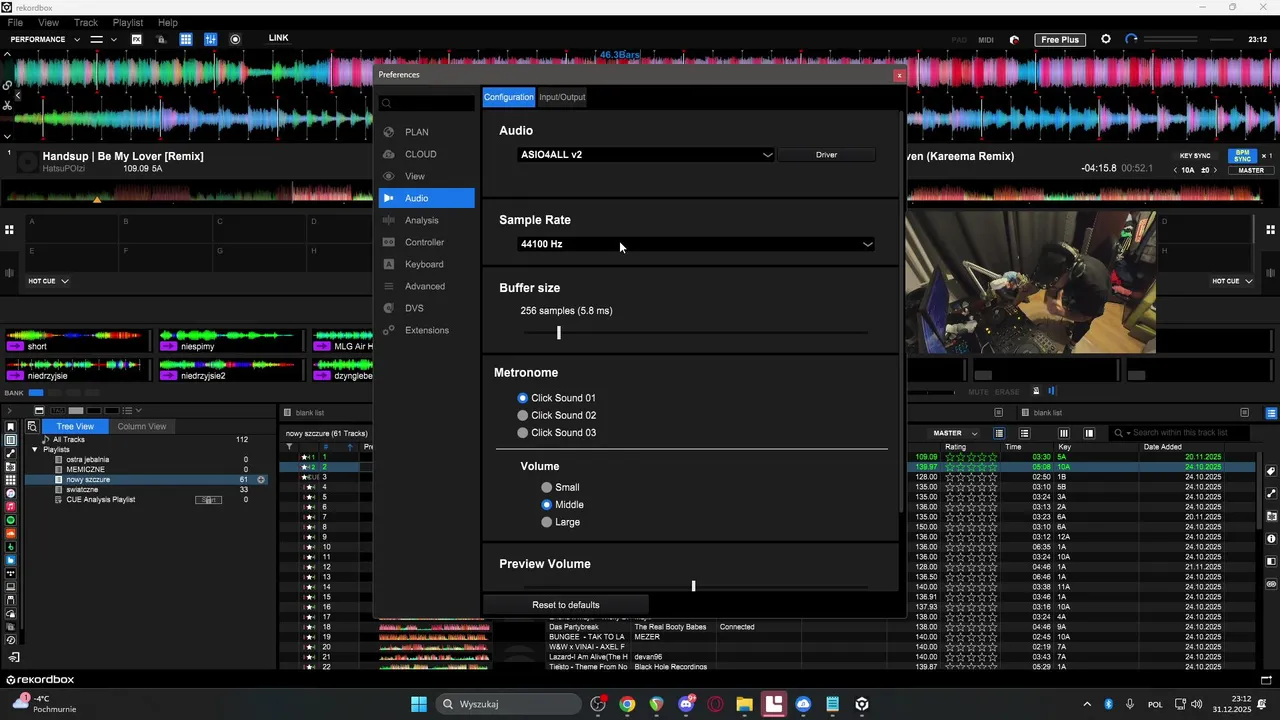This screenshot has width=1280, height=720.
Task: Toggle the MASTER deck button
Action: (x=1251, y=170)
